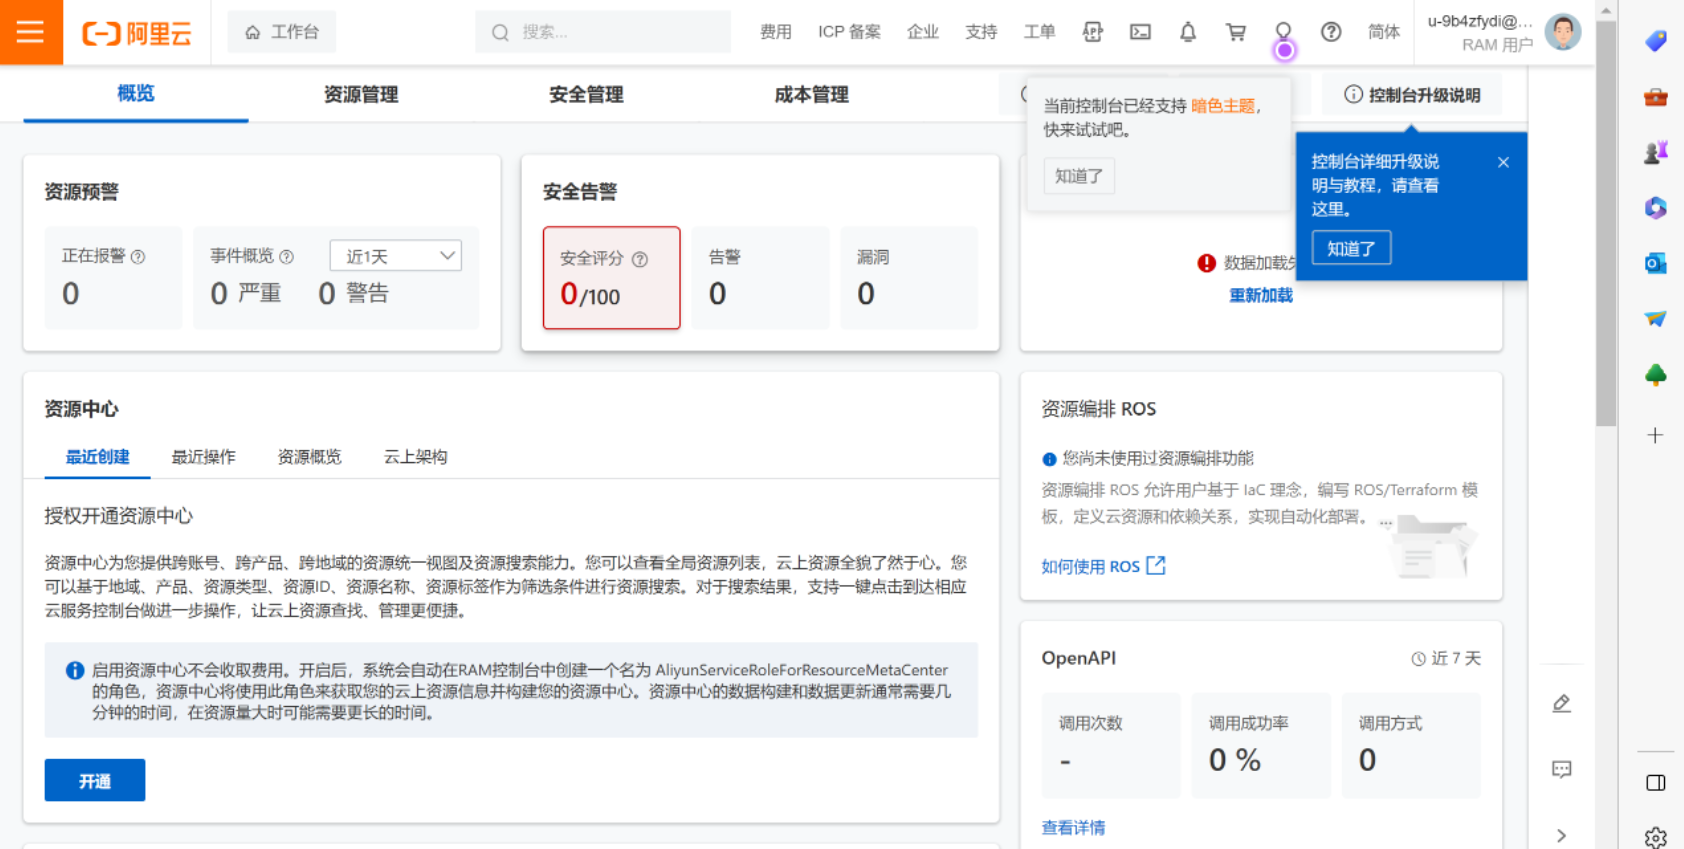Dismiss dark theme tip with 知道了
This screenshot has height=849, width=1684.
click(x=1079, y=176)
